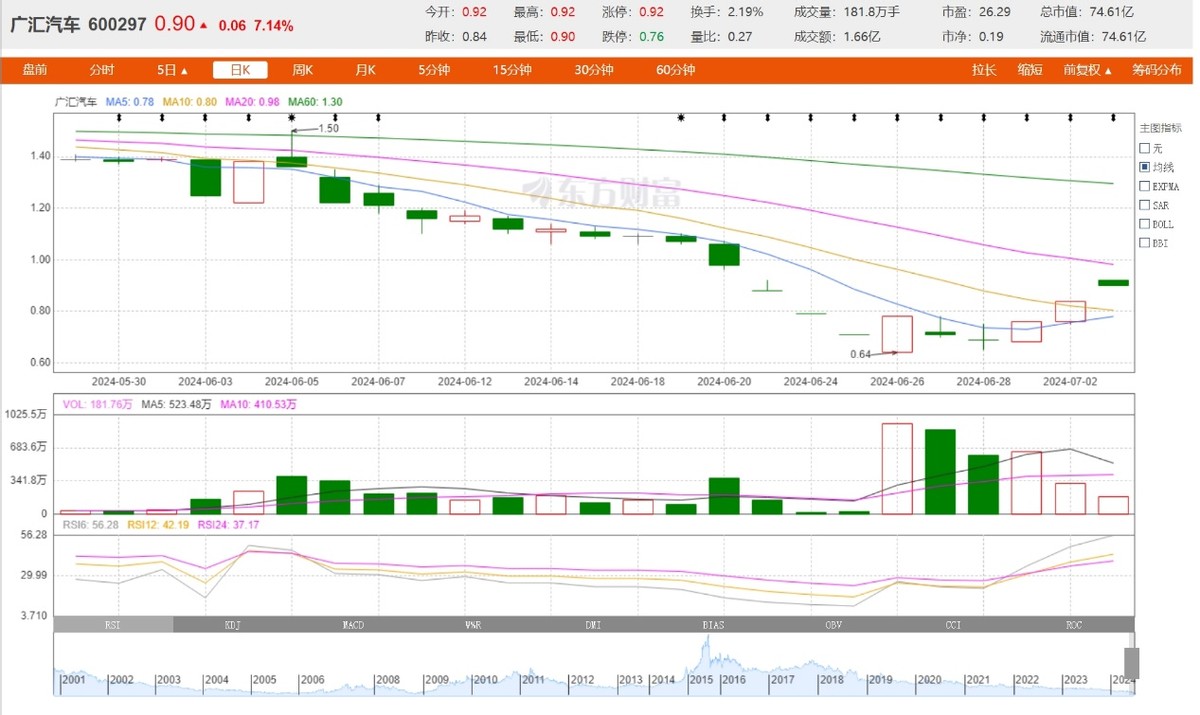Click the 拉长 stretch button
The width and height of the screenshot is (1200, 715).
(x=984, y=70)
